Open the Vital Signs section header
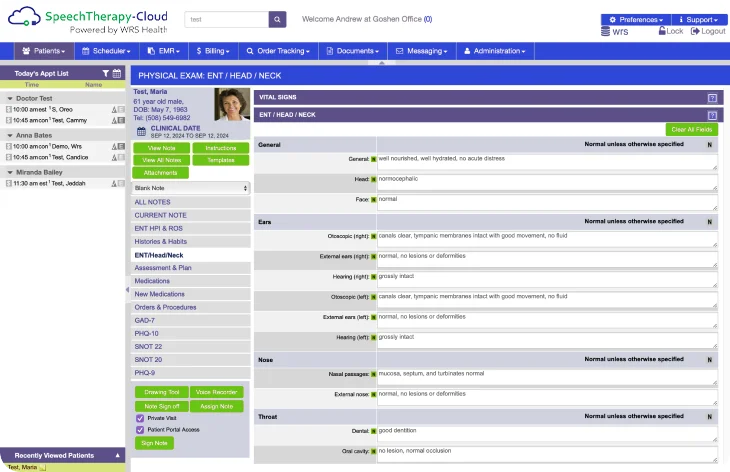The image size is (730, 472). (x=488, y=97)
